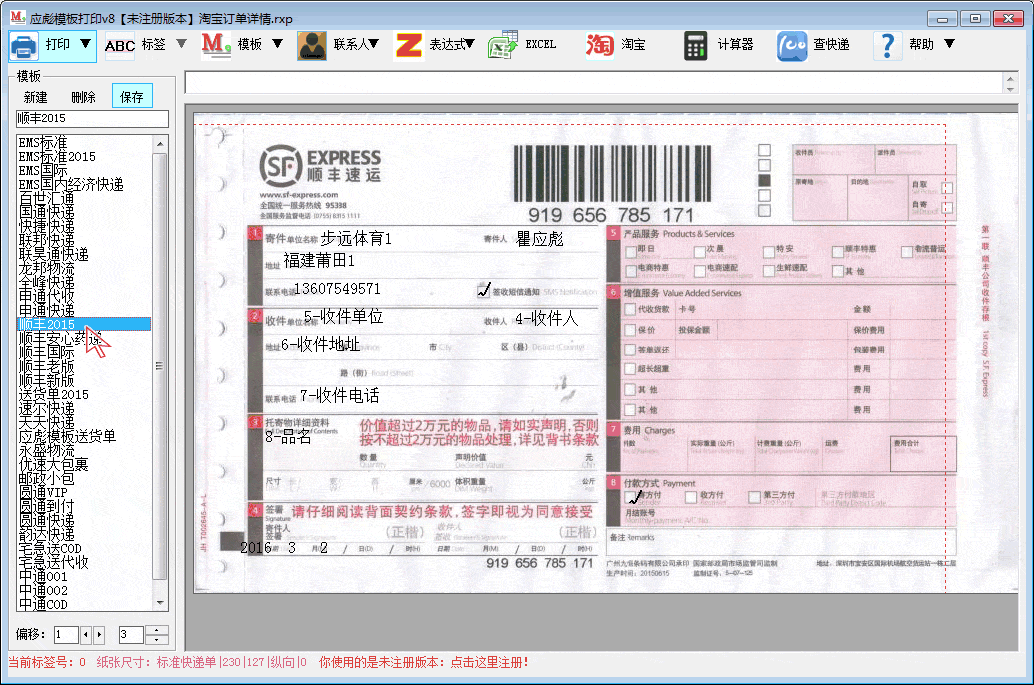Select 送货单2015 template
Screen dimensions: 1034x685
[x=53, y=394]
